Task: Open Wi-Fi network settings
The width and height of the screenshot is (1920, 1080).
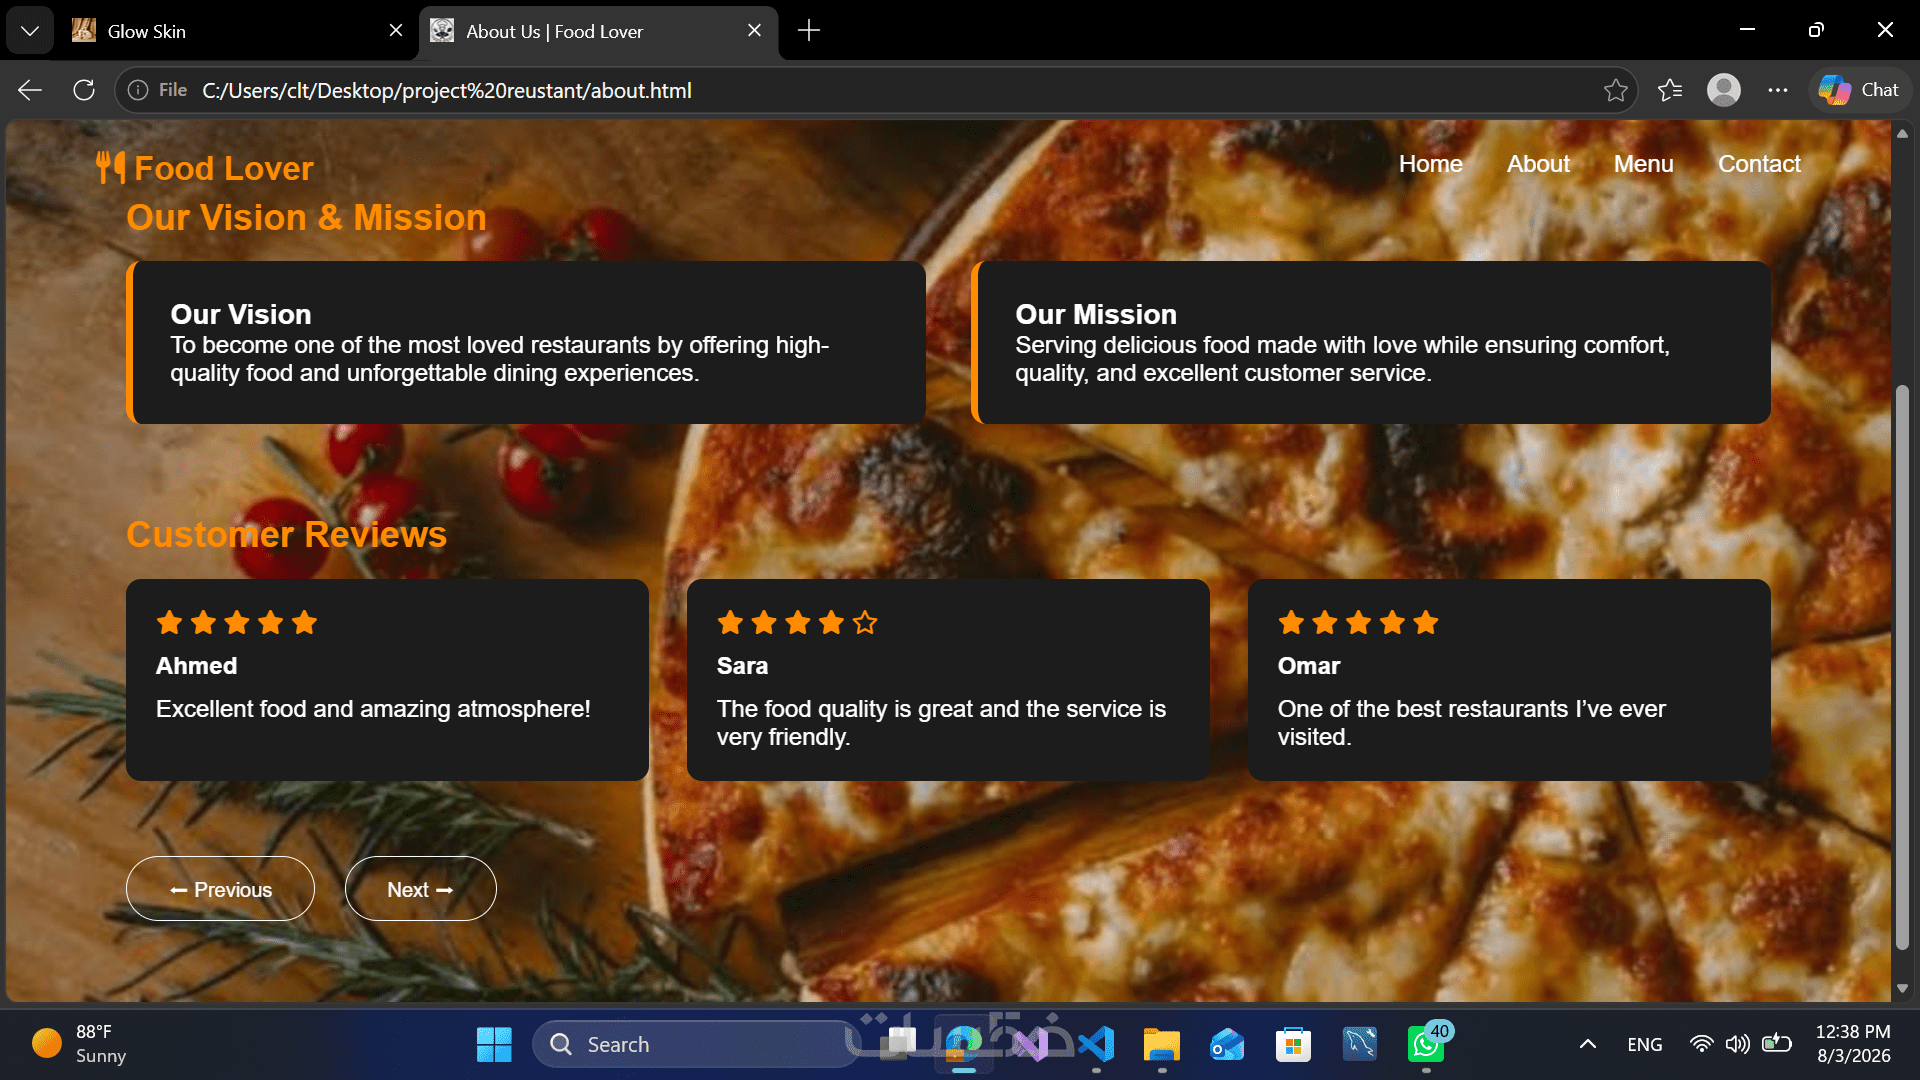Action: [x=1701, y=1044]
